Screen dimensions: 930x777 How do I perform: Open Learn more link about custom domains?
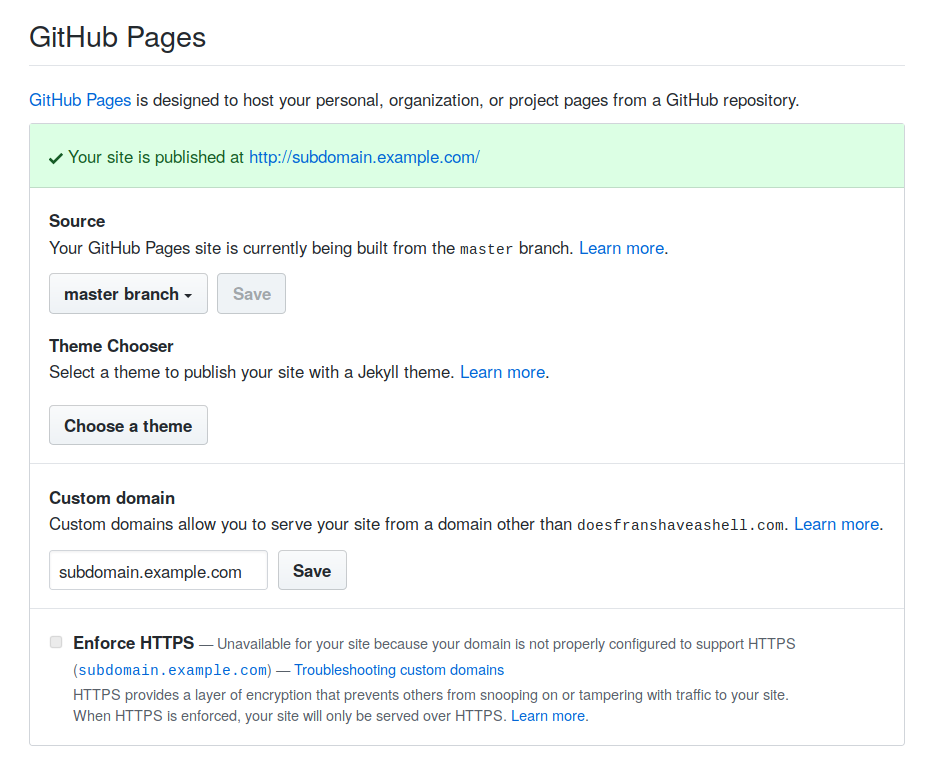point(836,524)
